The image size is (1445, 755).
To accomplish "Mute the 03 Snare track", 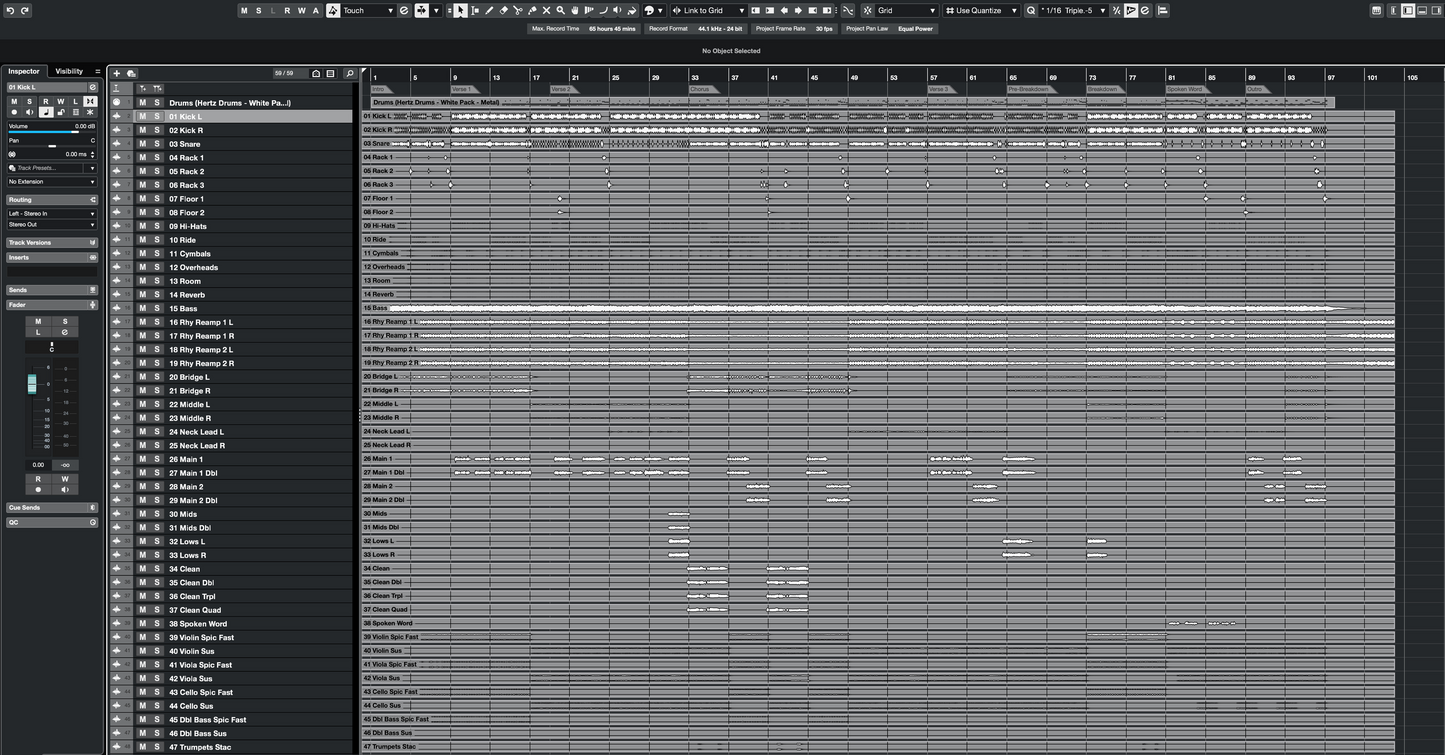I will 141,144.
